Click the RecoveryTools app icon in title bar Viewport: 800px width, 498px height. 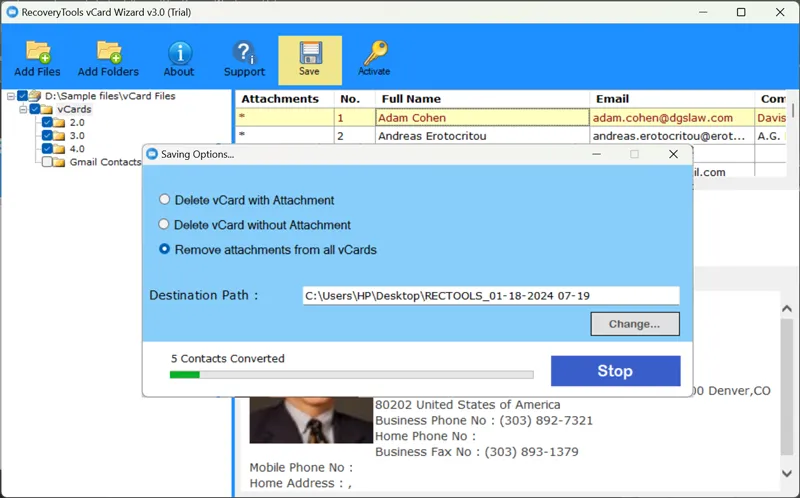coord(12,12)
